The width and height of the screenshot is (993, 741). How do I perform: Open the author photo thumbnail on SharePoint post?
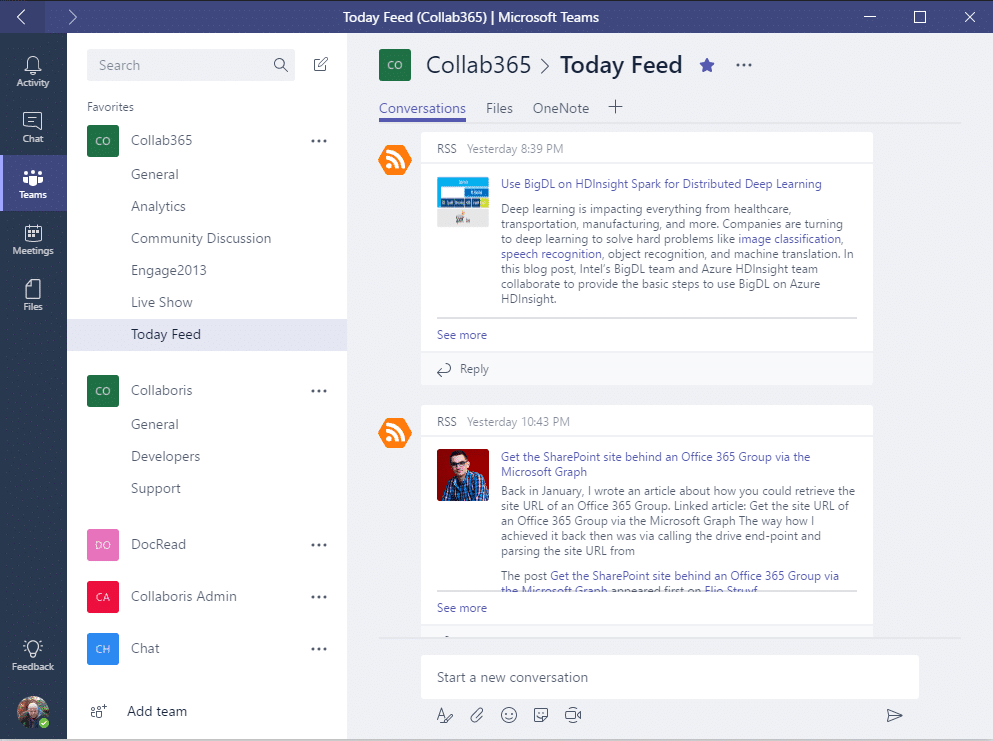(x=463, y=475)
